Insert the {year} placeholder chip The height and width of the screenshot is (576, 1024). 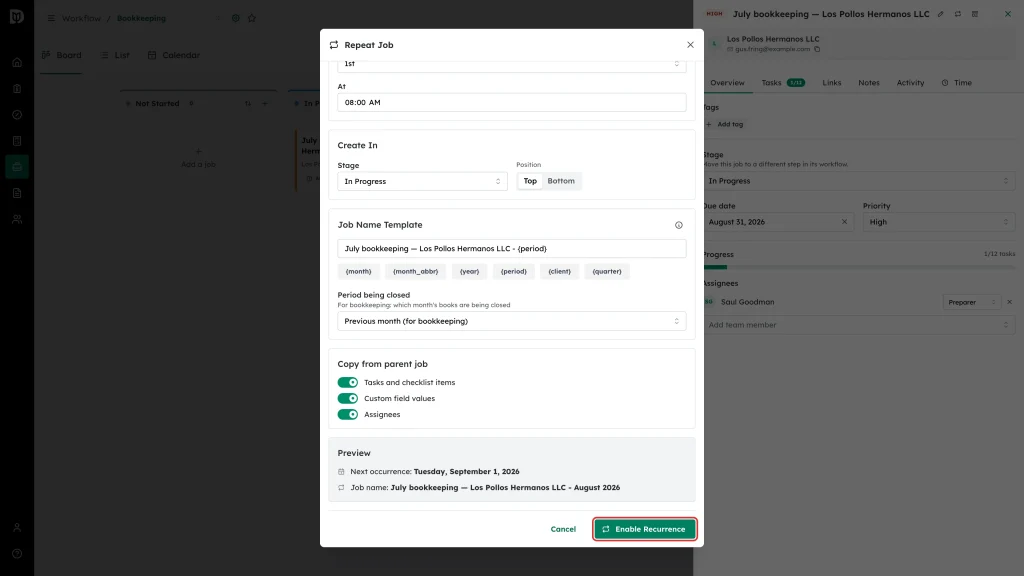[x=470, y=272]
